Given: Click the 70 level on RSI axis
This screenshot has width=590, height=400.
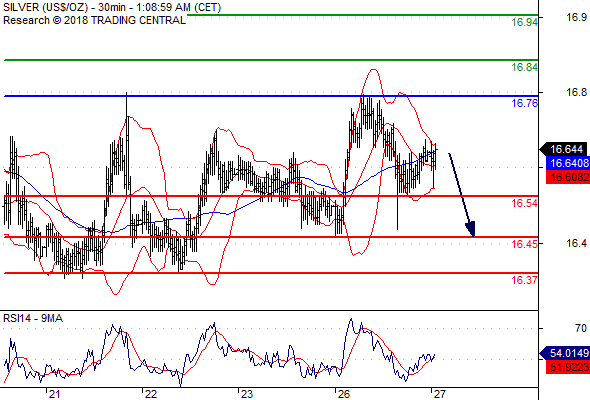Looking at the screenshot, I should click(x=581, y=329).
